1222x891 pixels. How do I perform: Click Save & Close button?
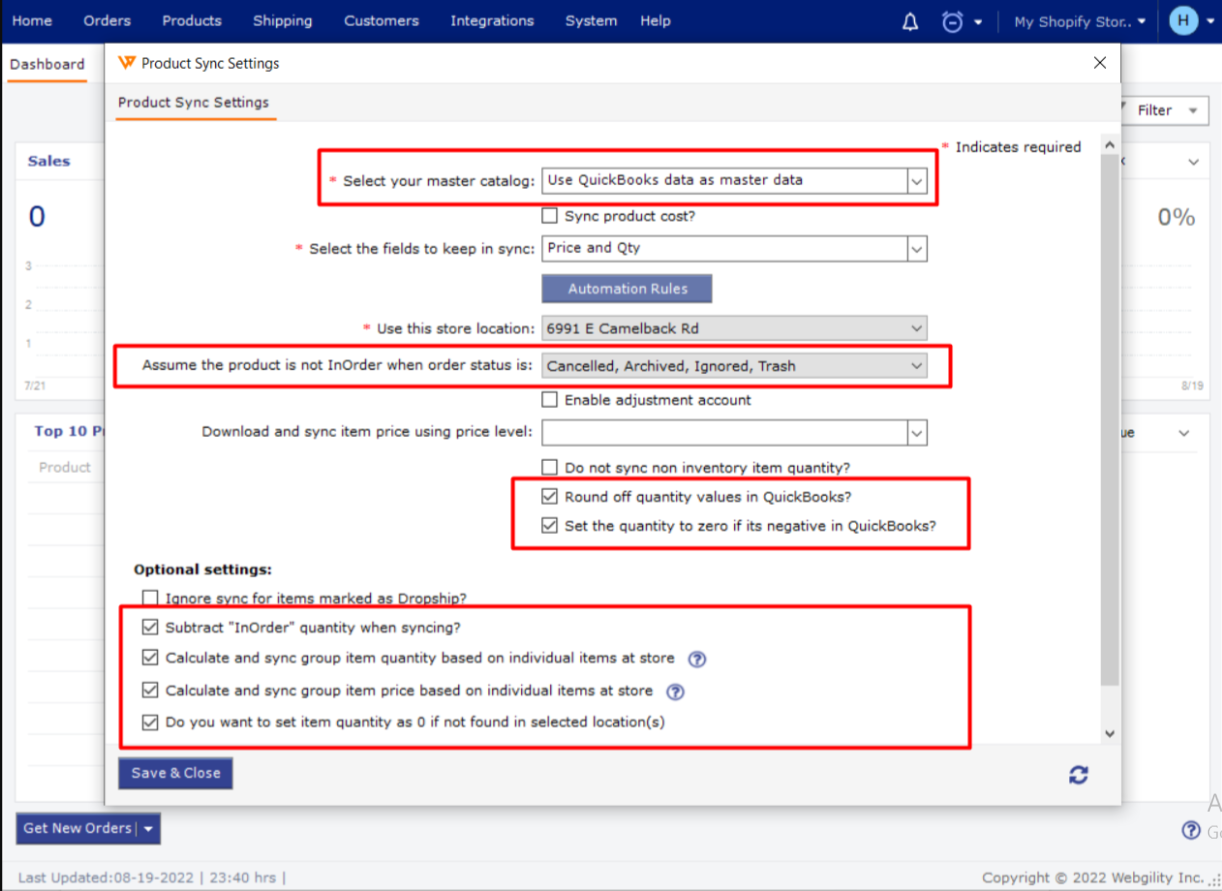(x=175, y=773)
